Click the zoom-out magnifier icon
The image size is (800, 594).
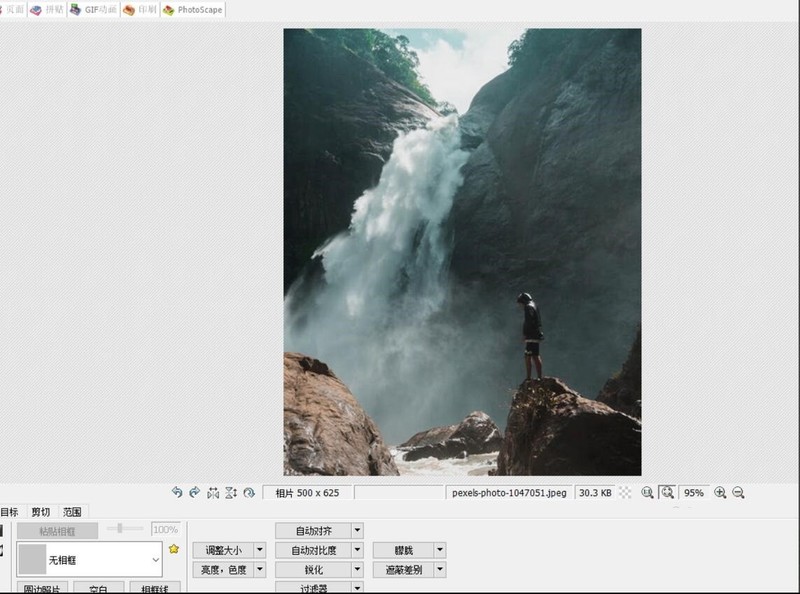coord(737,491)
